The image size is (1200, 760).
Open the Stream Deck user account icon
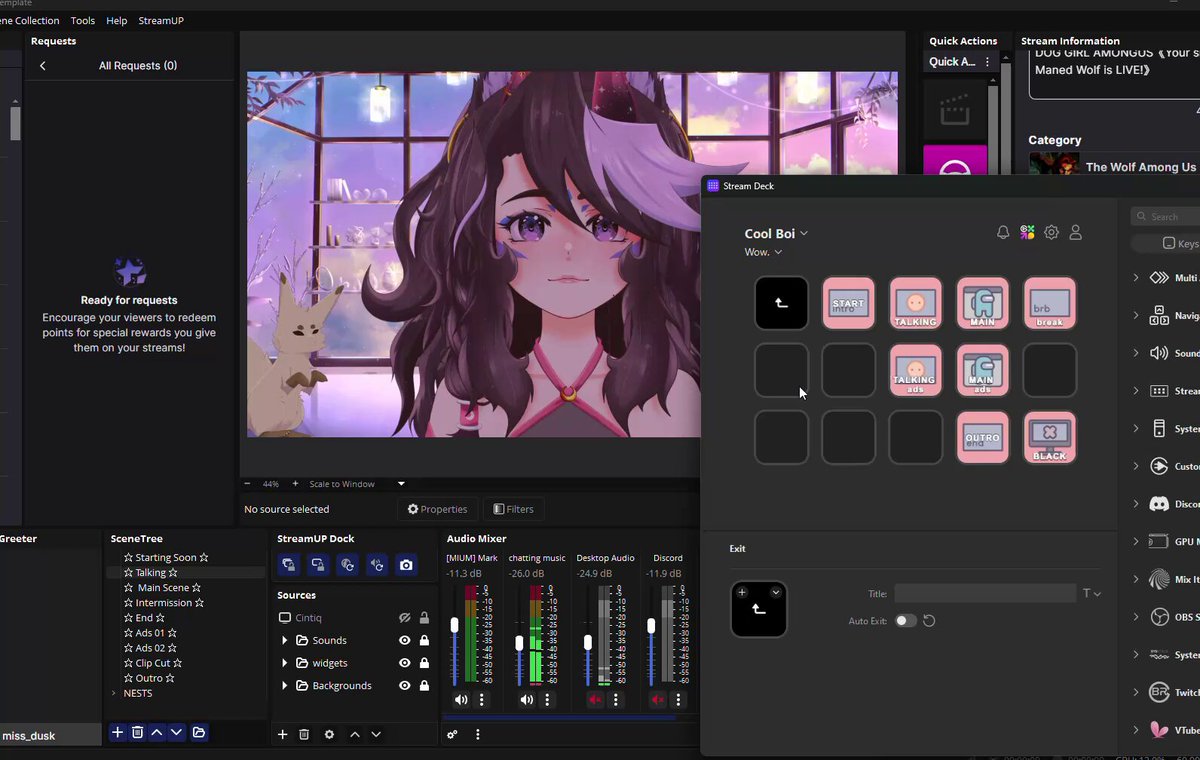coord(1076,232)
